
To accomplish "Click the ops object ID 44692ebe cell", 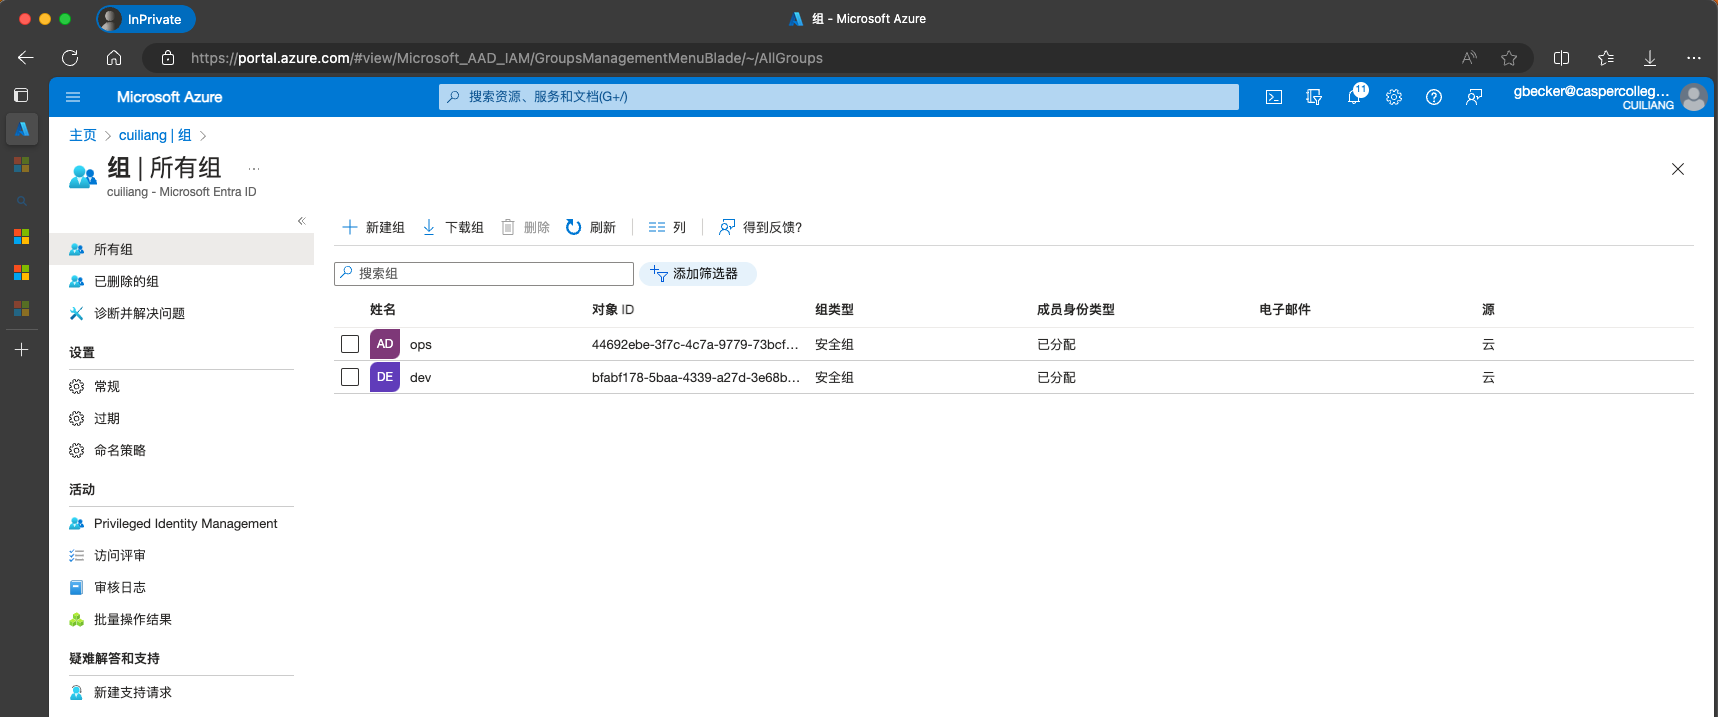I will pos(695,344).
